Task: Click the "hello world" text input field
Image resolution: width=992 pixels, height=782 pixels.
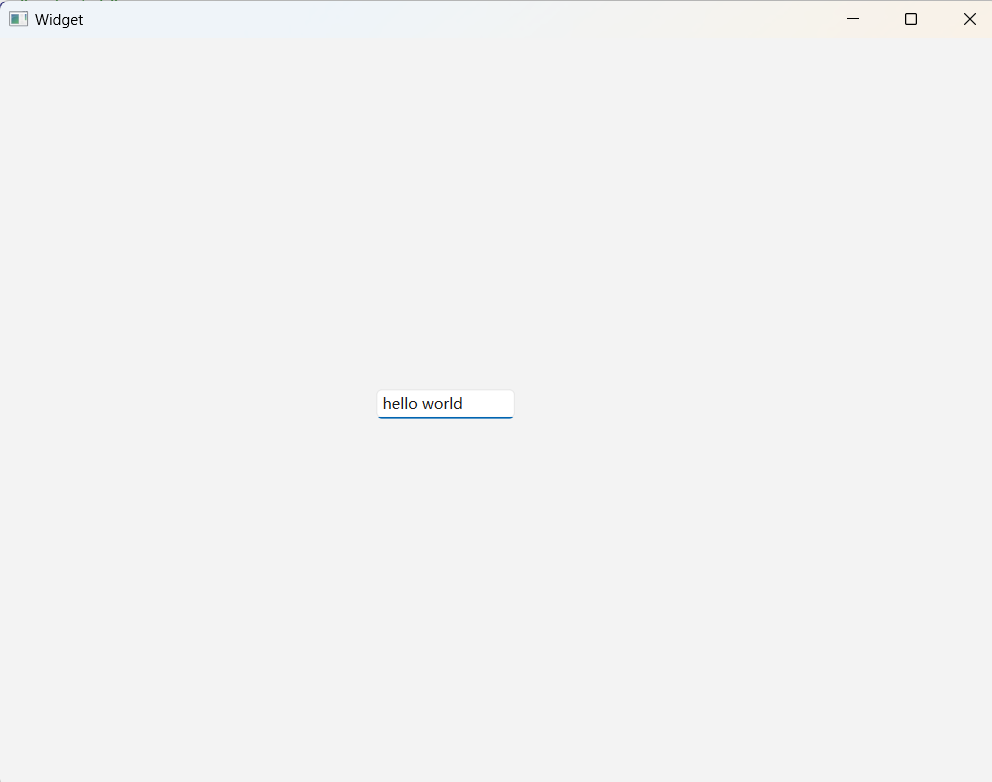Action: click(x=445, y=404)
